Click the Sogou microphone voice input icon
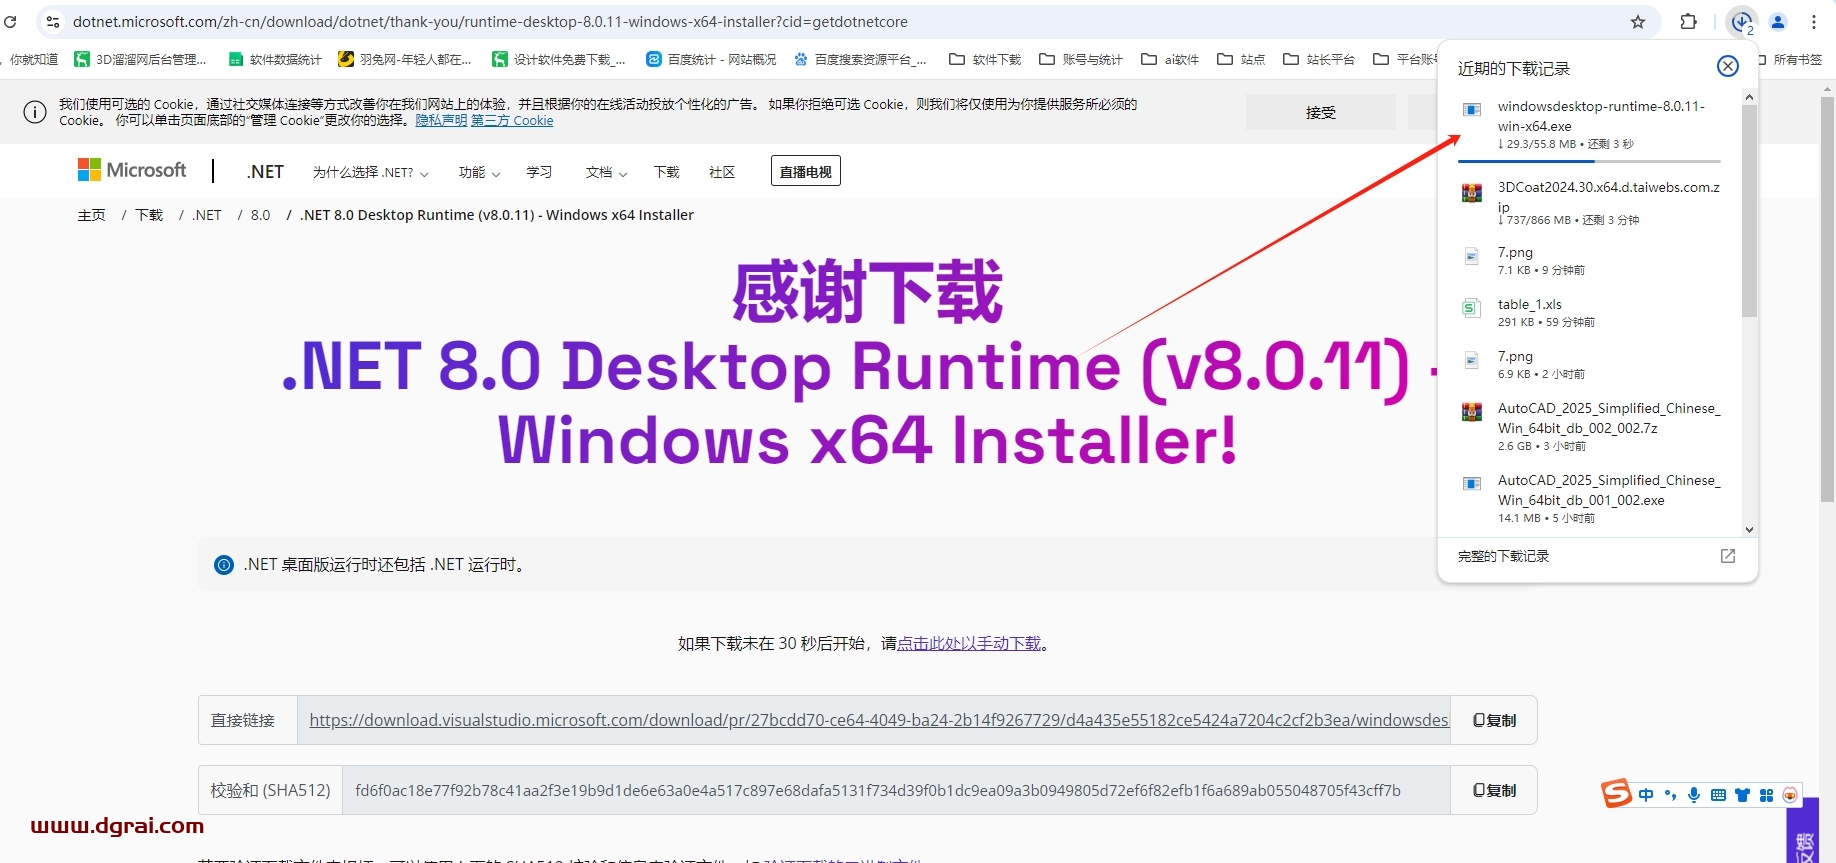This screenshot has width=1836, height=863. 1694,795
